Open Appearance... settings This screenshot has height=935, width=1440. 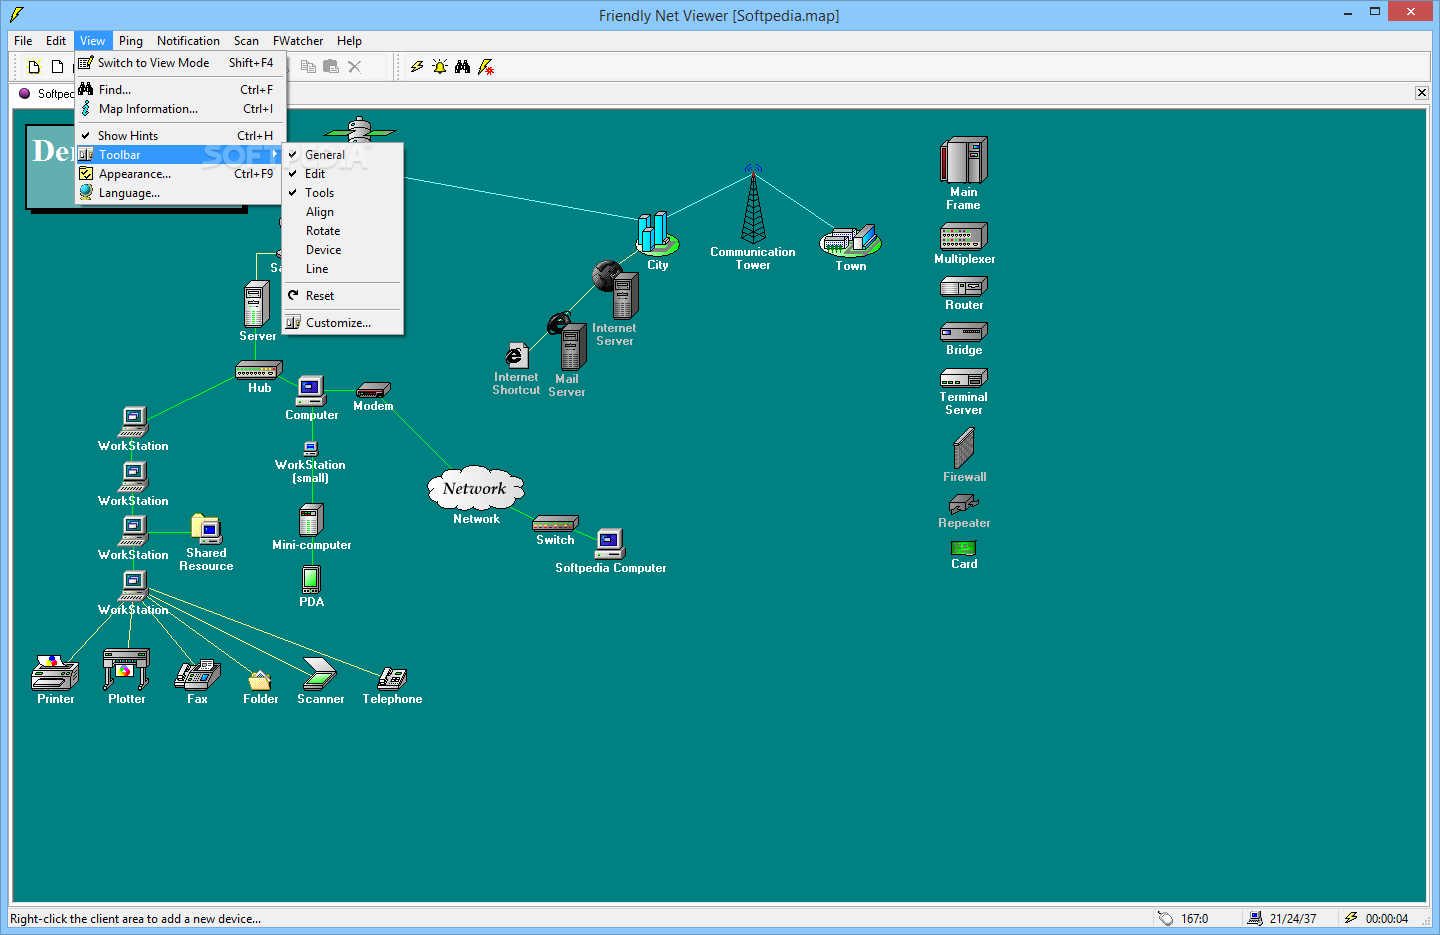coord(180,174)
